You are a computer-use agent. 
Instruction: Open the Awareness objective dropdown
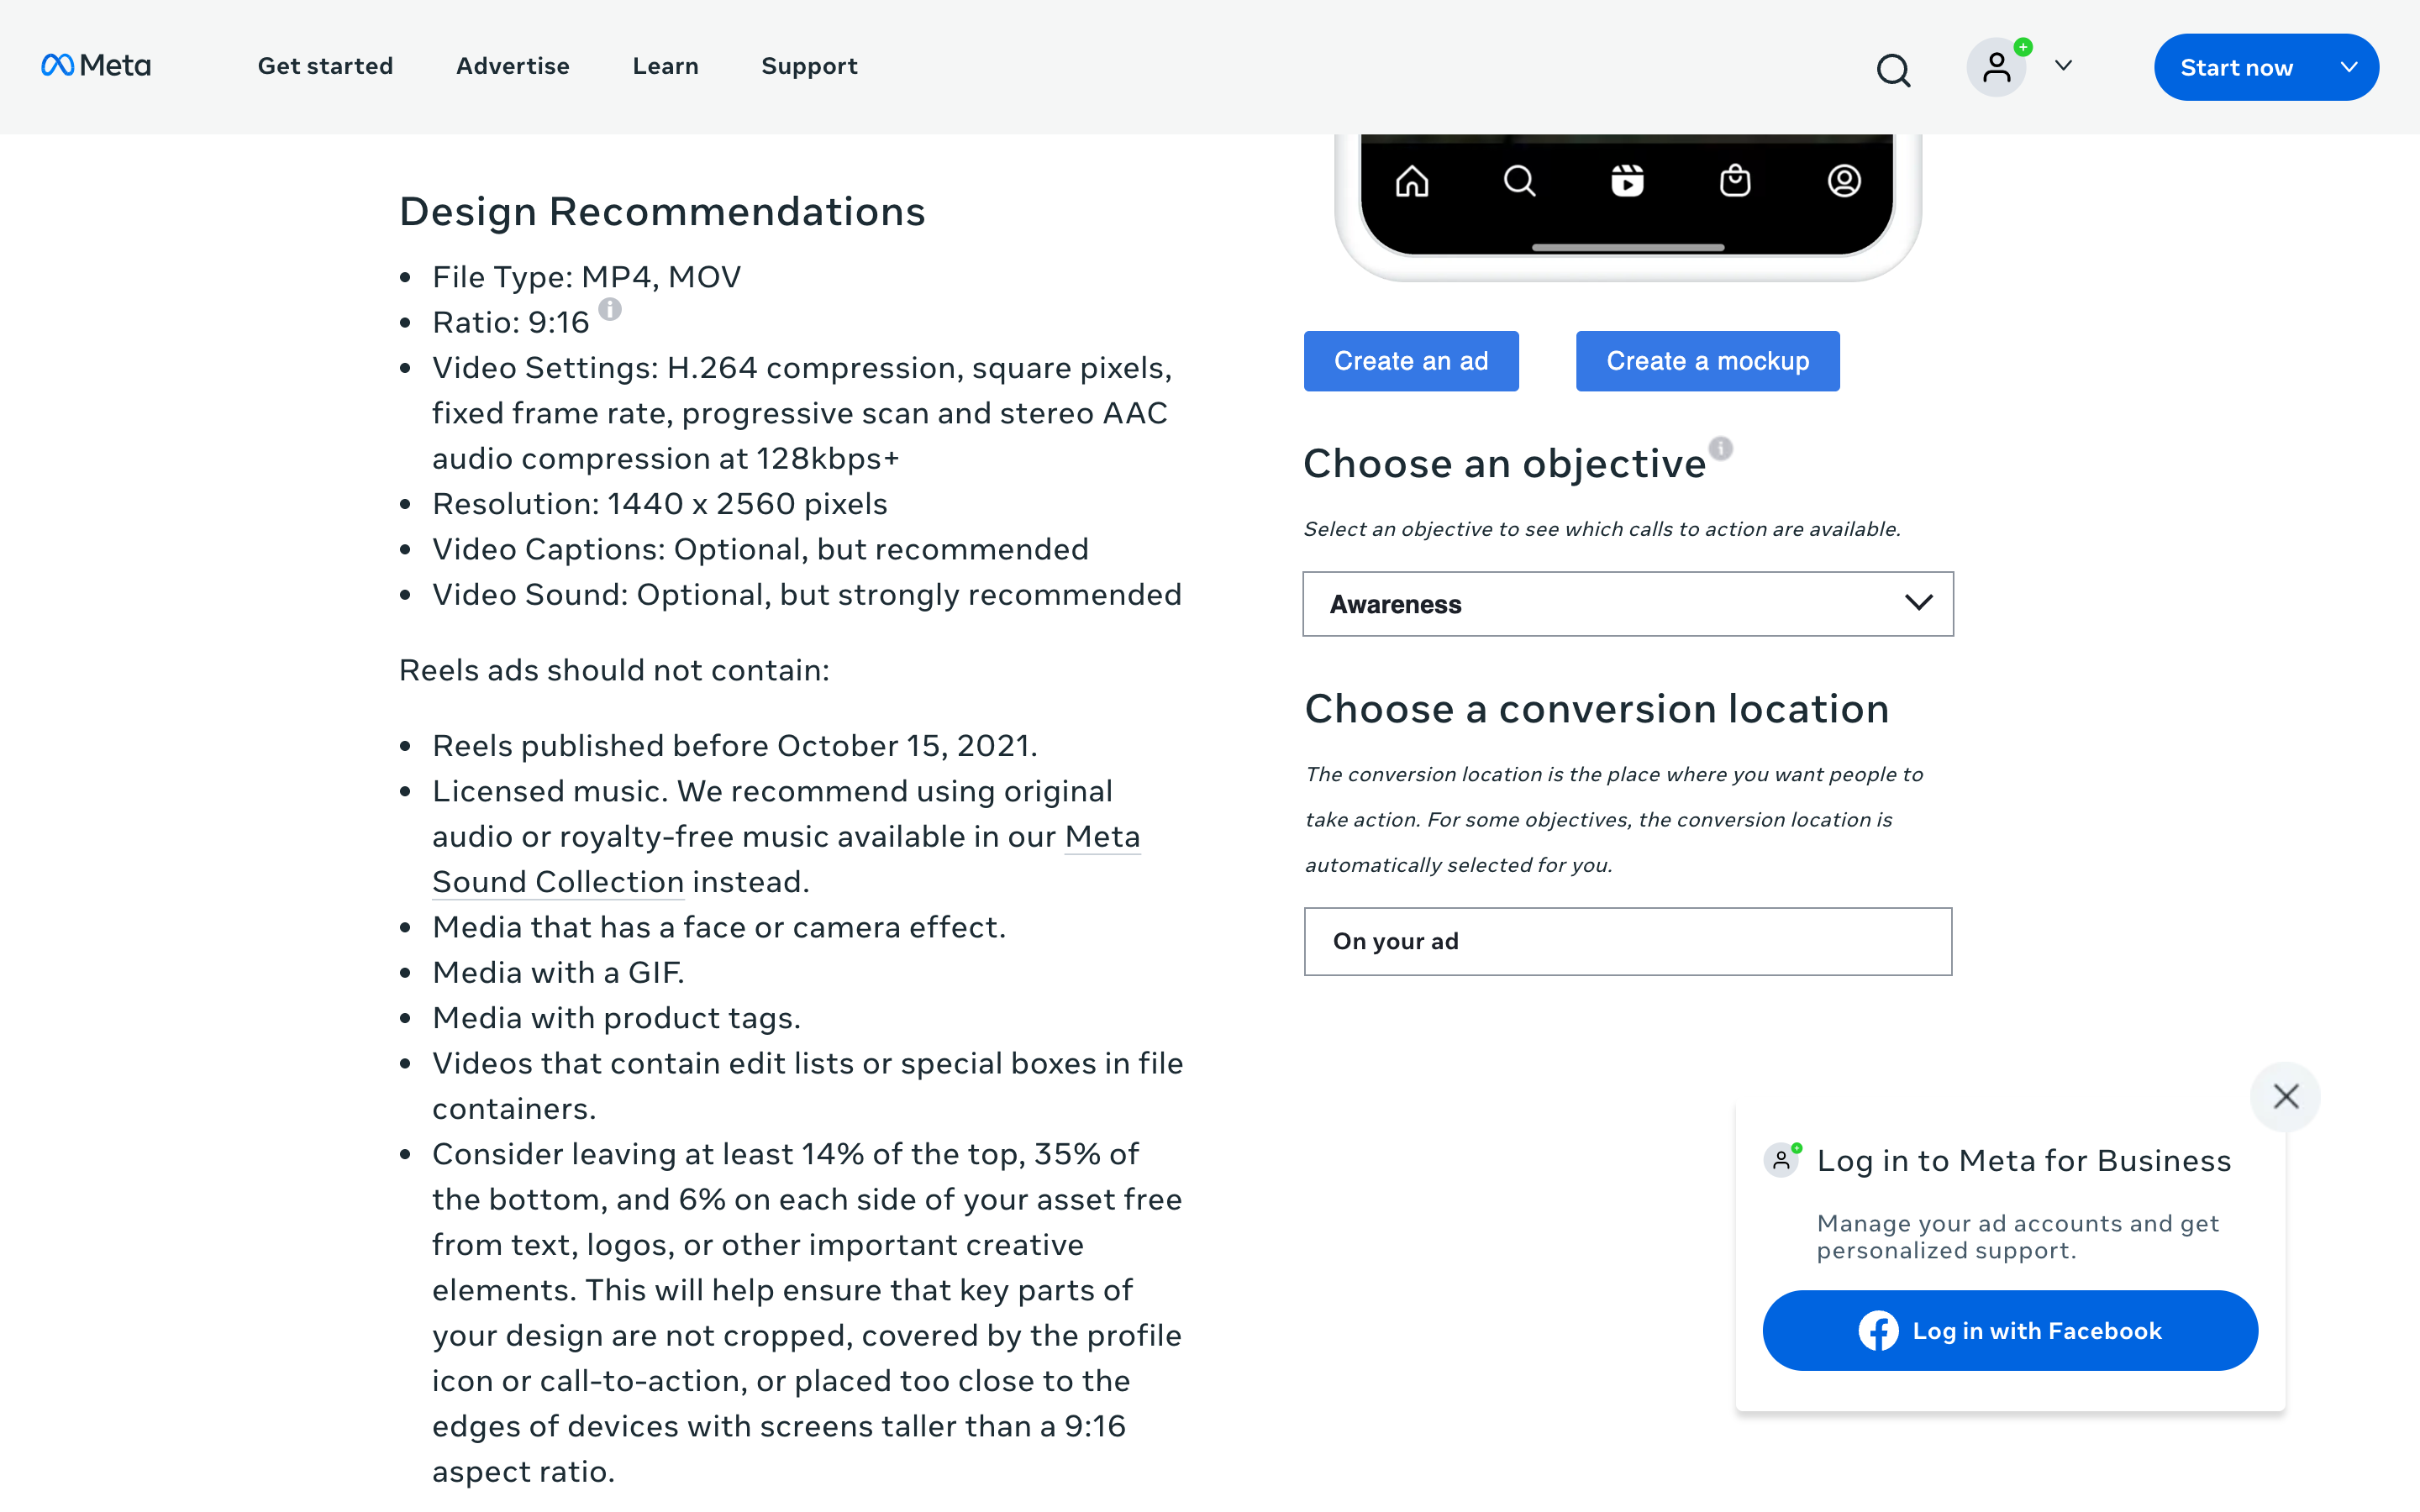1627,604
